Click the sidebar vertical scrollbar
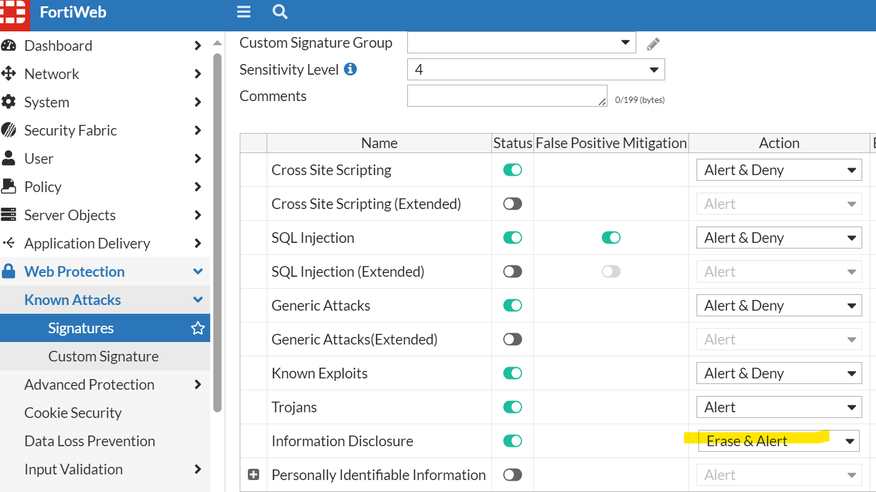This screenshot has height=492, width=876. [217, 230]
